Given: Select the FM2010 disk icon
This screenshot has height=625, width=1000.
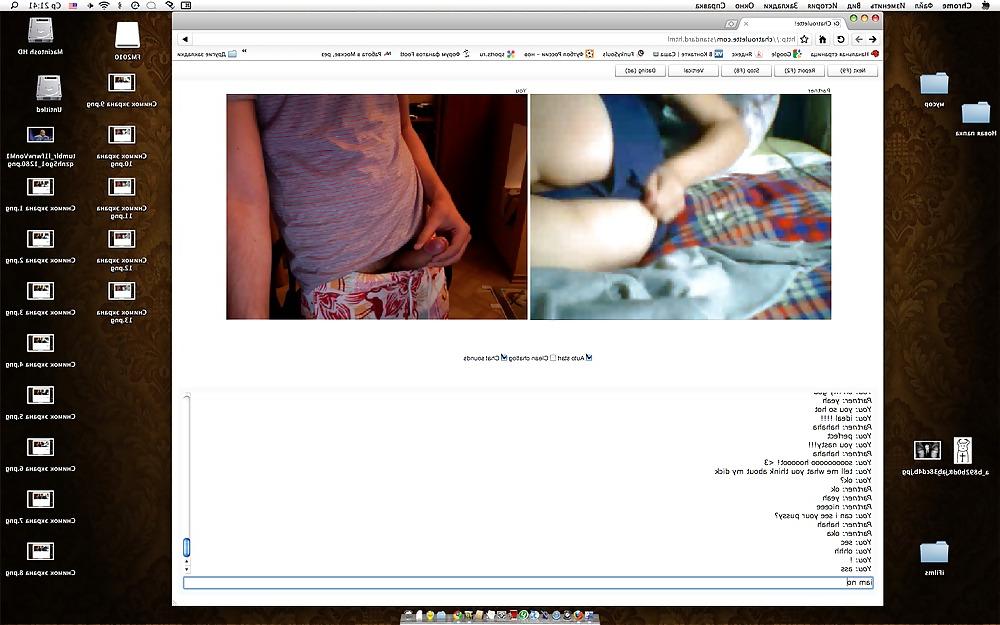Looking at the screenshot, I should point(128,35).
